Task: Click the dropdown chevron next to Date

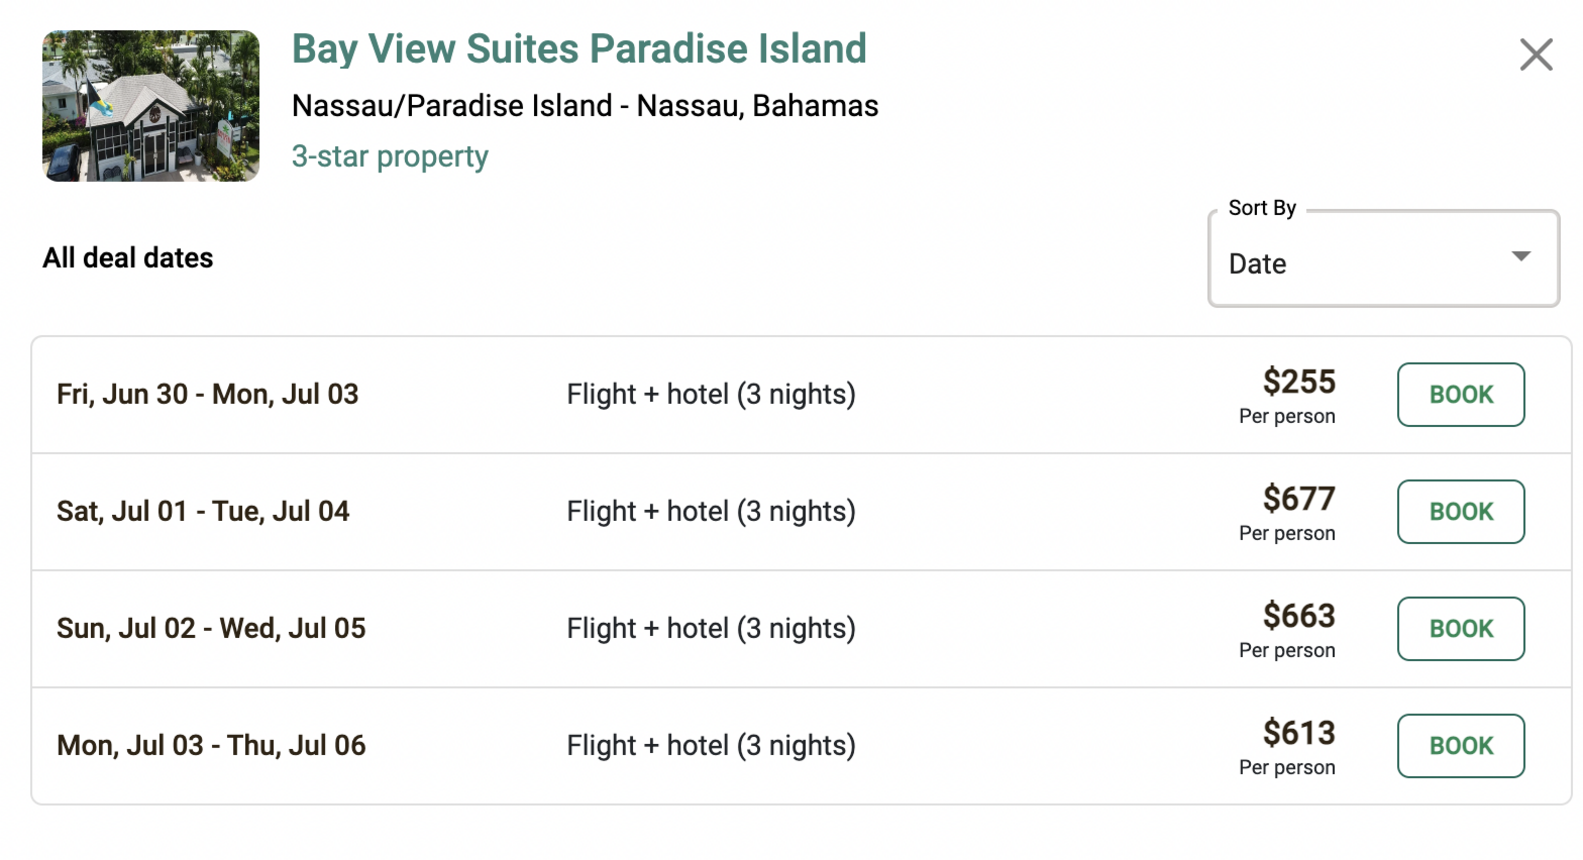Action: pyautogui.click(x=1519, y=257)
